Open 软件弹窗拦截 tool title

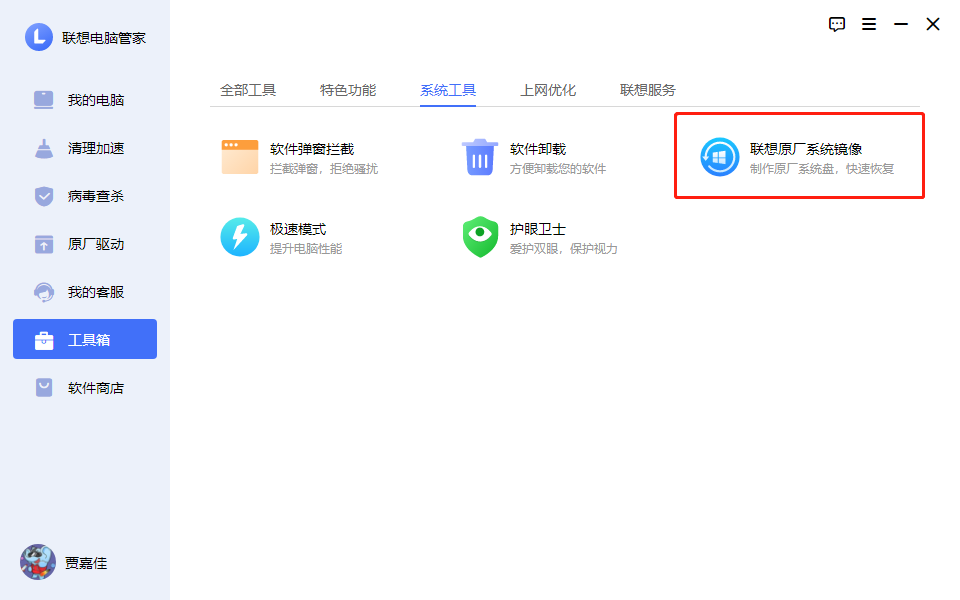(x=312, y=149)
